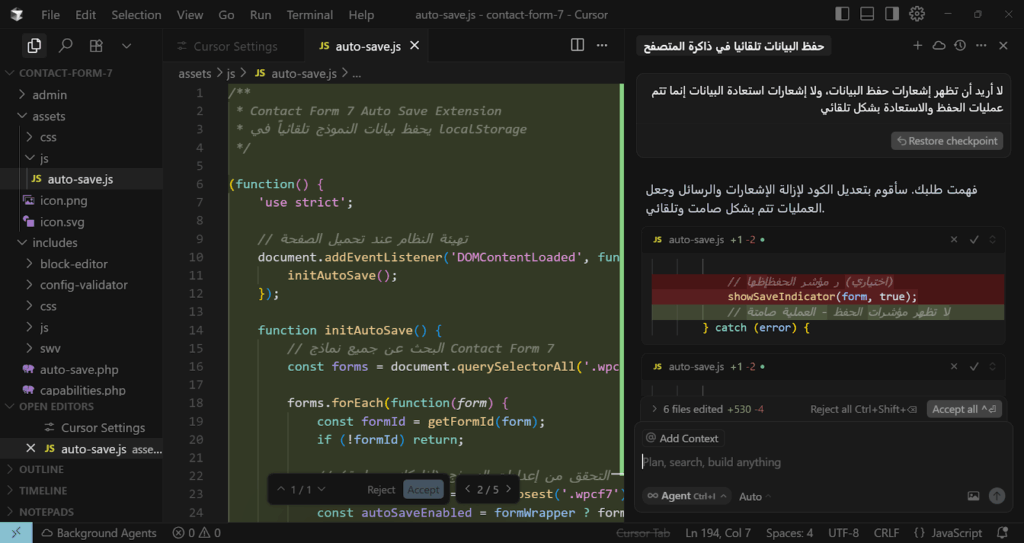Open the File menu
This screenshot has width=1024, height=543.
[x=50, y=14]
